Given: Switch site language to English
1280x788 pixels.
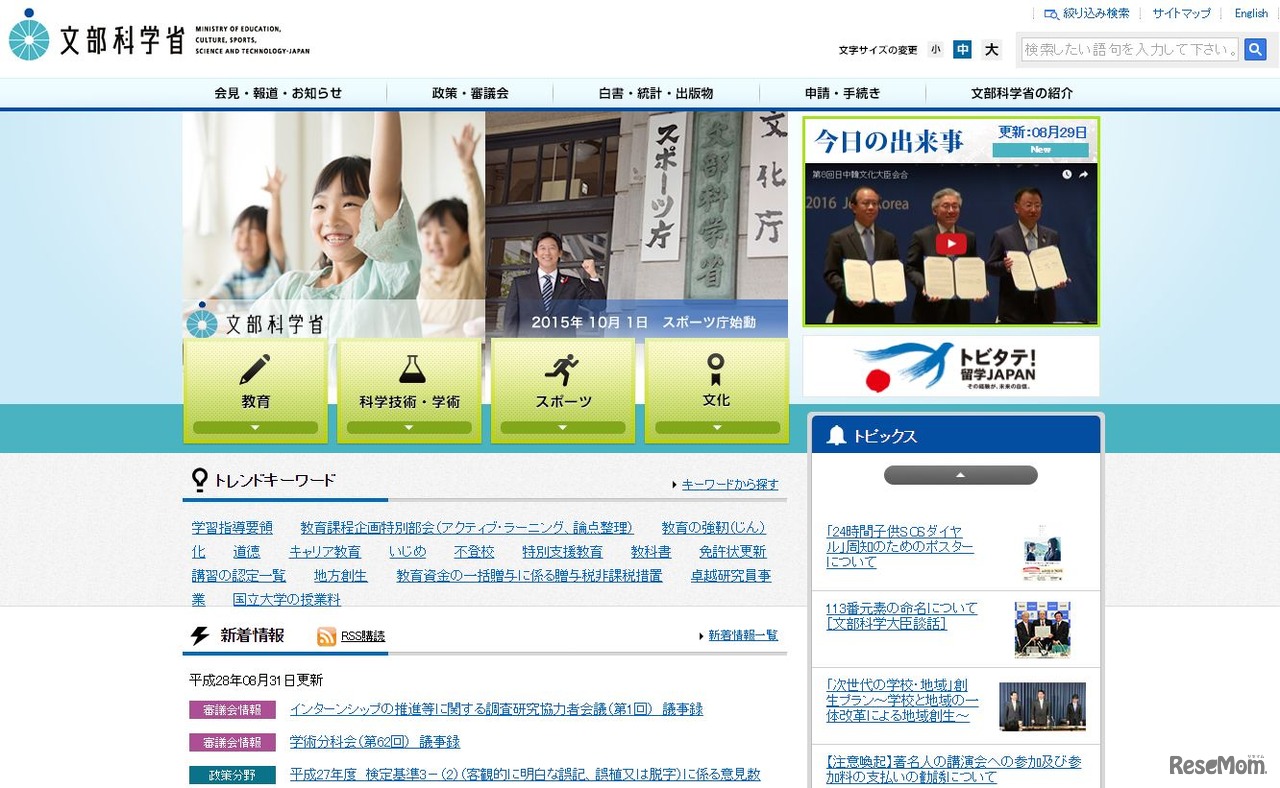Looking at the screenshot, I should (x=1250, y=13).
